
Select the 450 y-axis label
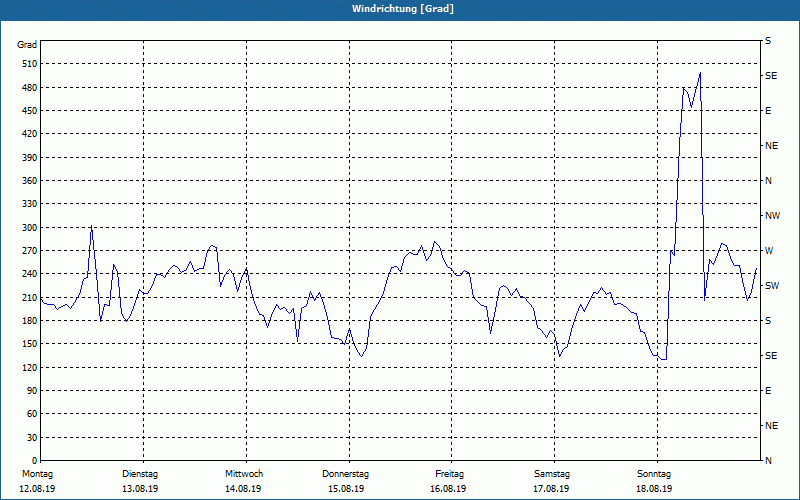pos(30,111)
